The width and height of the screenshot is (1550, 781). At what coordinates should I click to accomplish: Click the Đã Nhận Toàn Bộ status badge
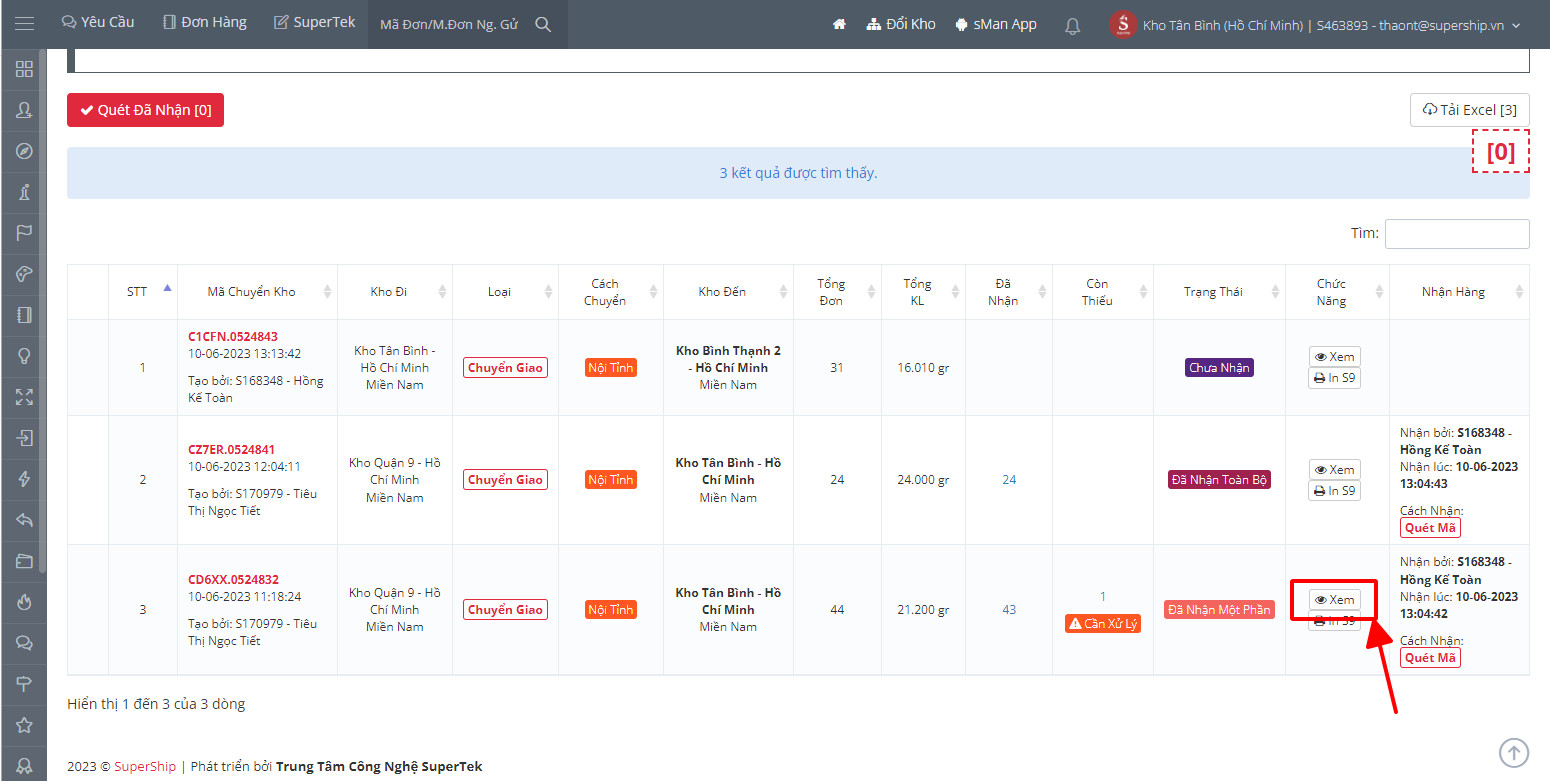[x=1219, y=480]
